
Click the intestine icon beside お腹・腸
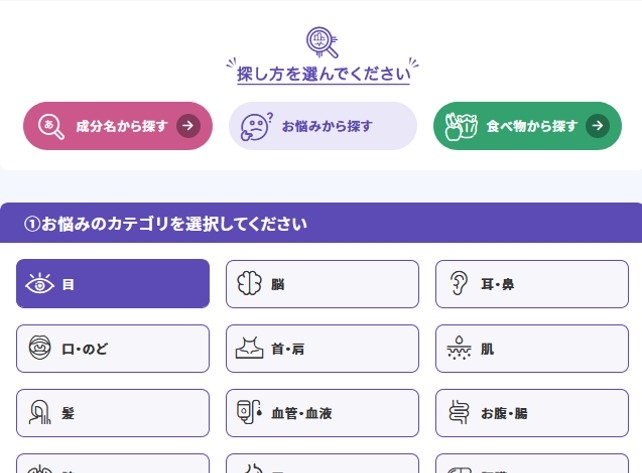[459, 413]
